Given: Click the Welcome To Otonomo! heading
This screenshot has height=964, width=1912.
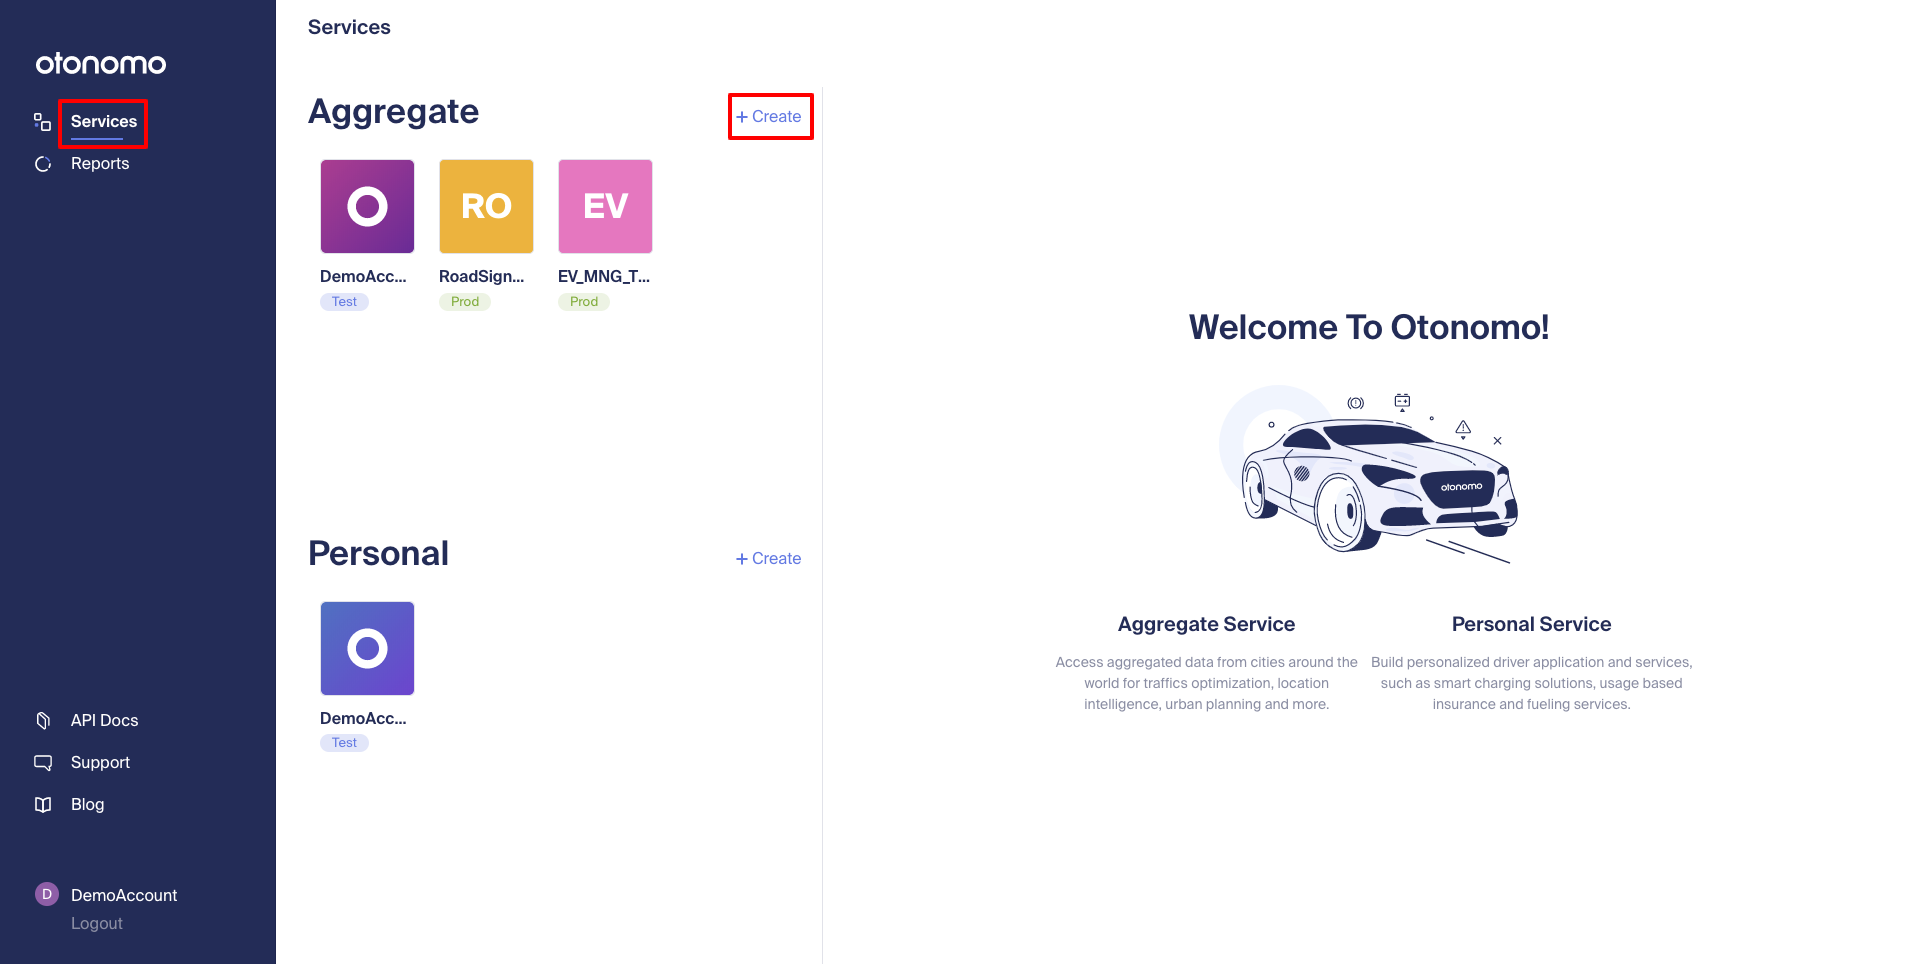Looking at the screenshot, I should (1369, 328).
